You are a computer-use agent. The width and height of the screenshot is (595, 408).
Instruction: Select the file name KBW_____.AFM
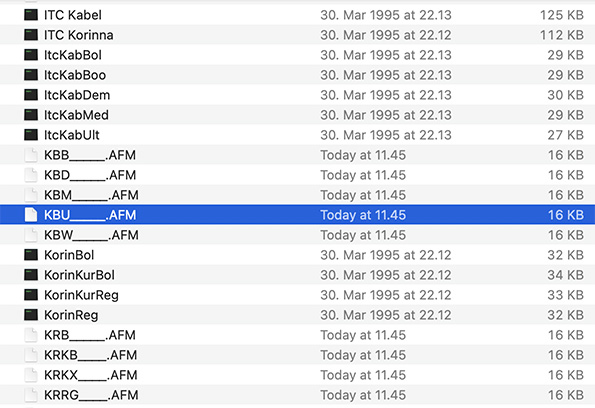point(91,235)
